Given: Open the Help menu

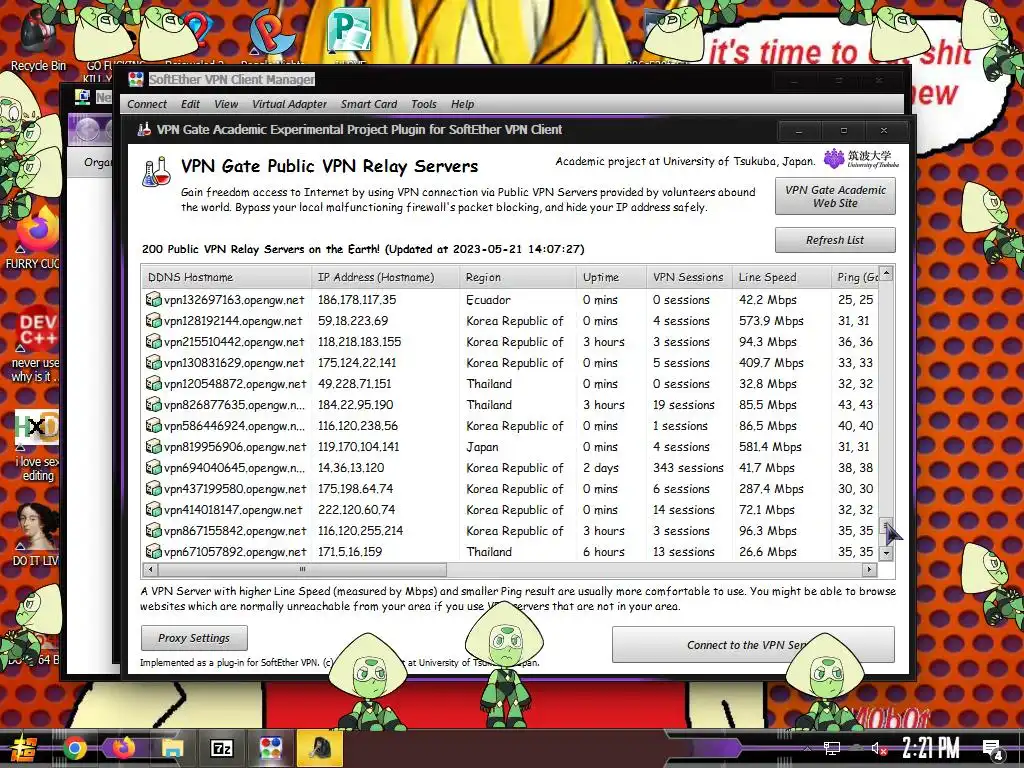Looking at the screenshot, I should pyautogui.click(x=462, y=104).
